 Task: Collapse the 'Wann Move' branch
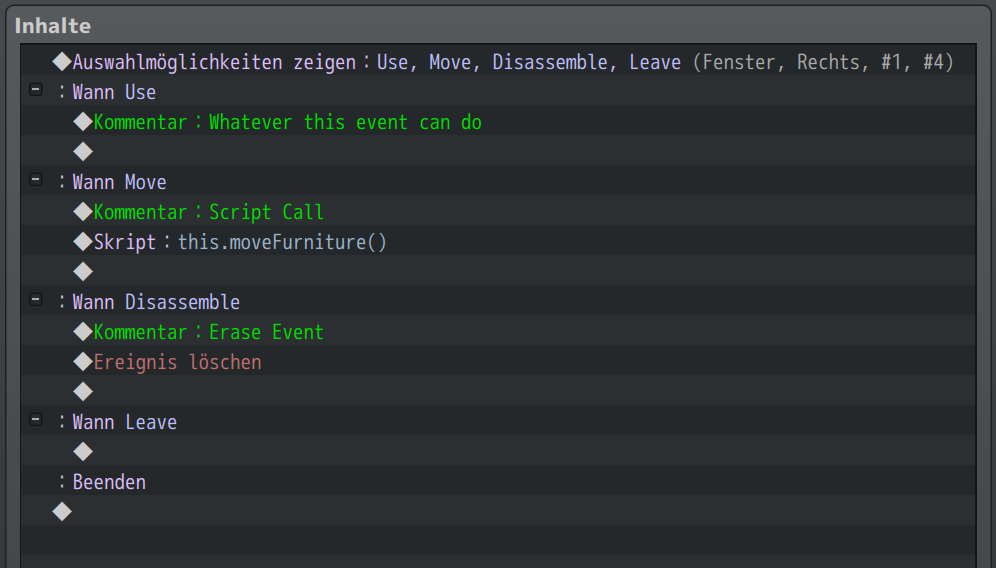[36, 180]
